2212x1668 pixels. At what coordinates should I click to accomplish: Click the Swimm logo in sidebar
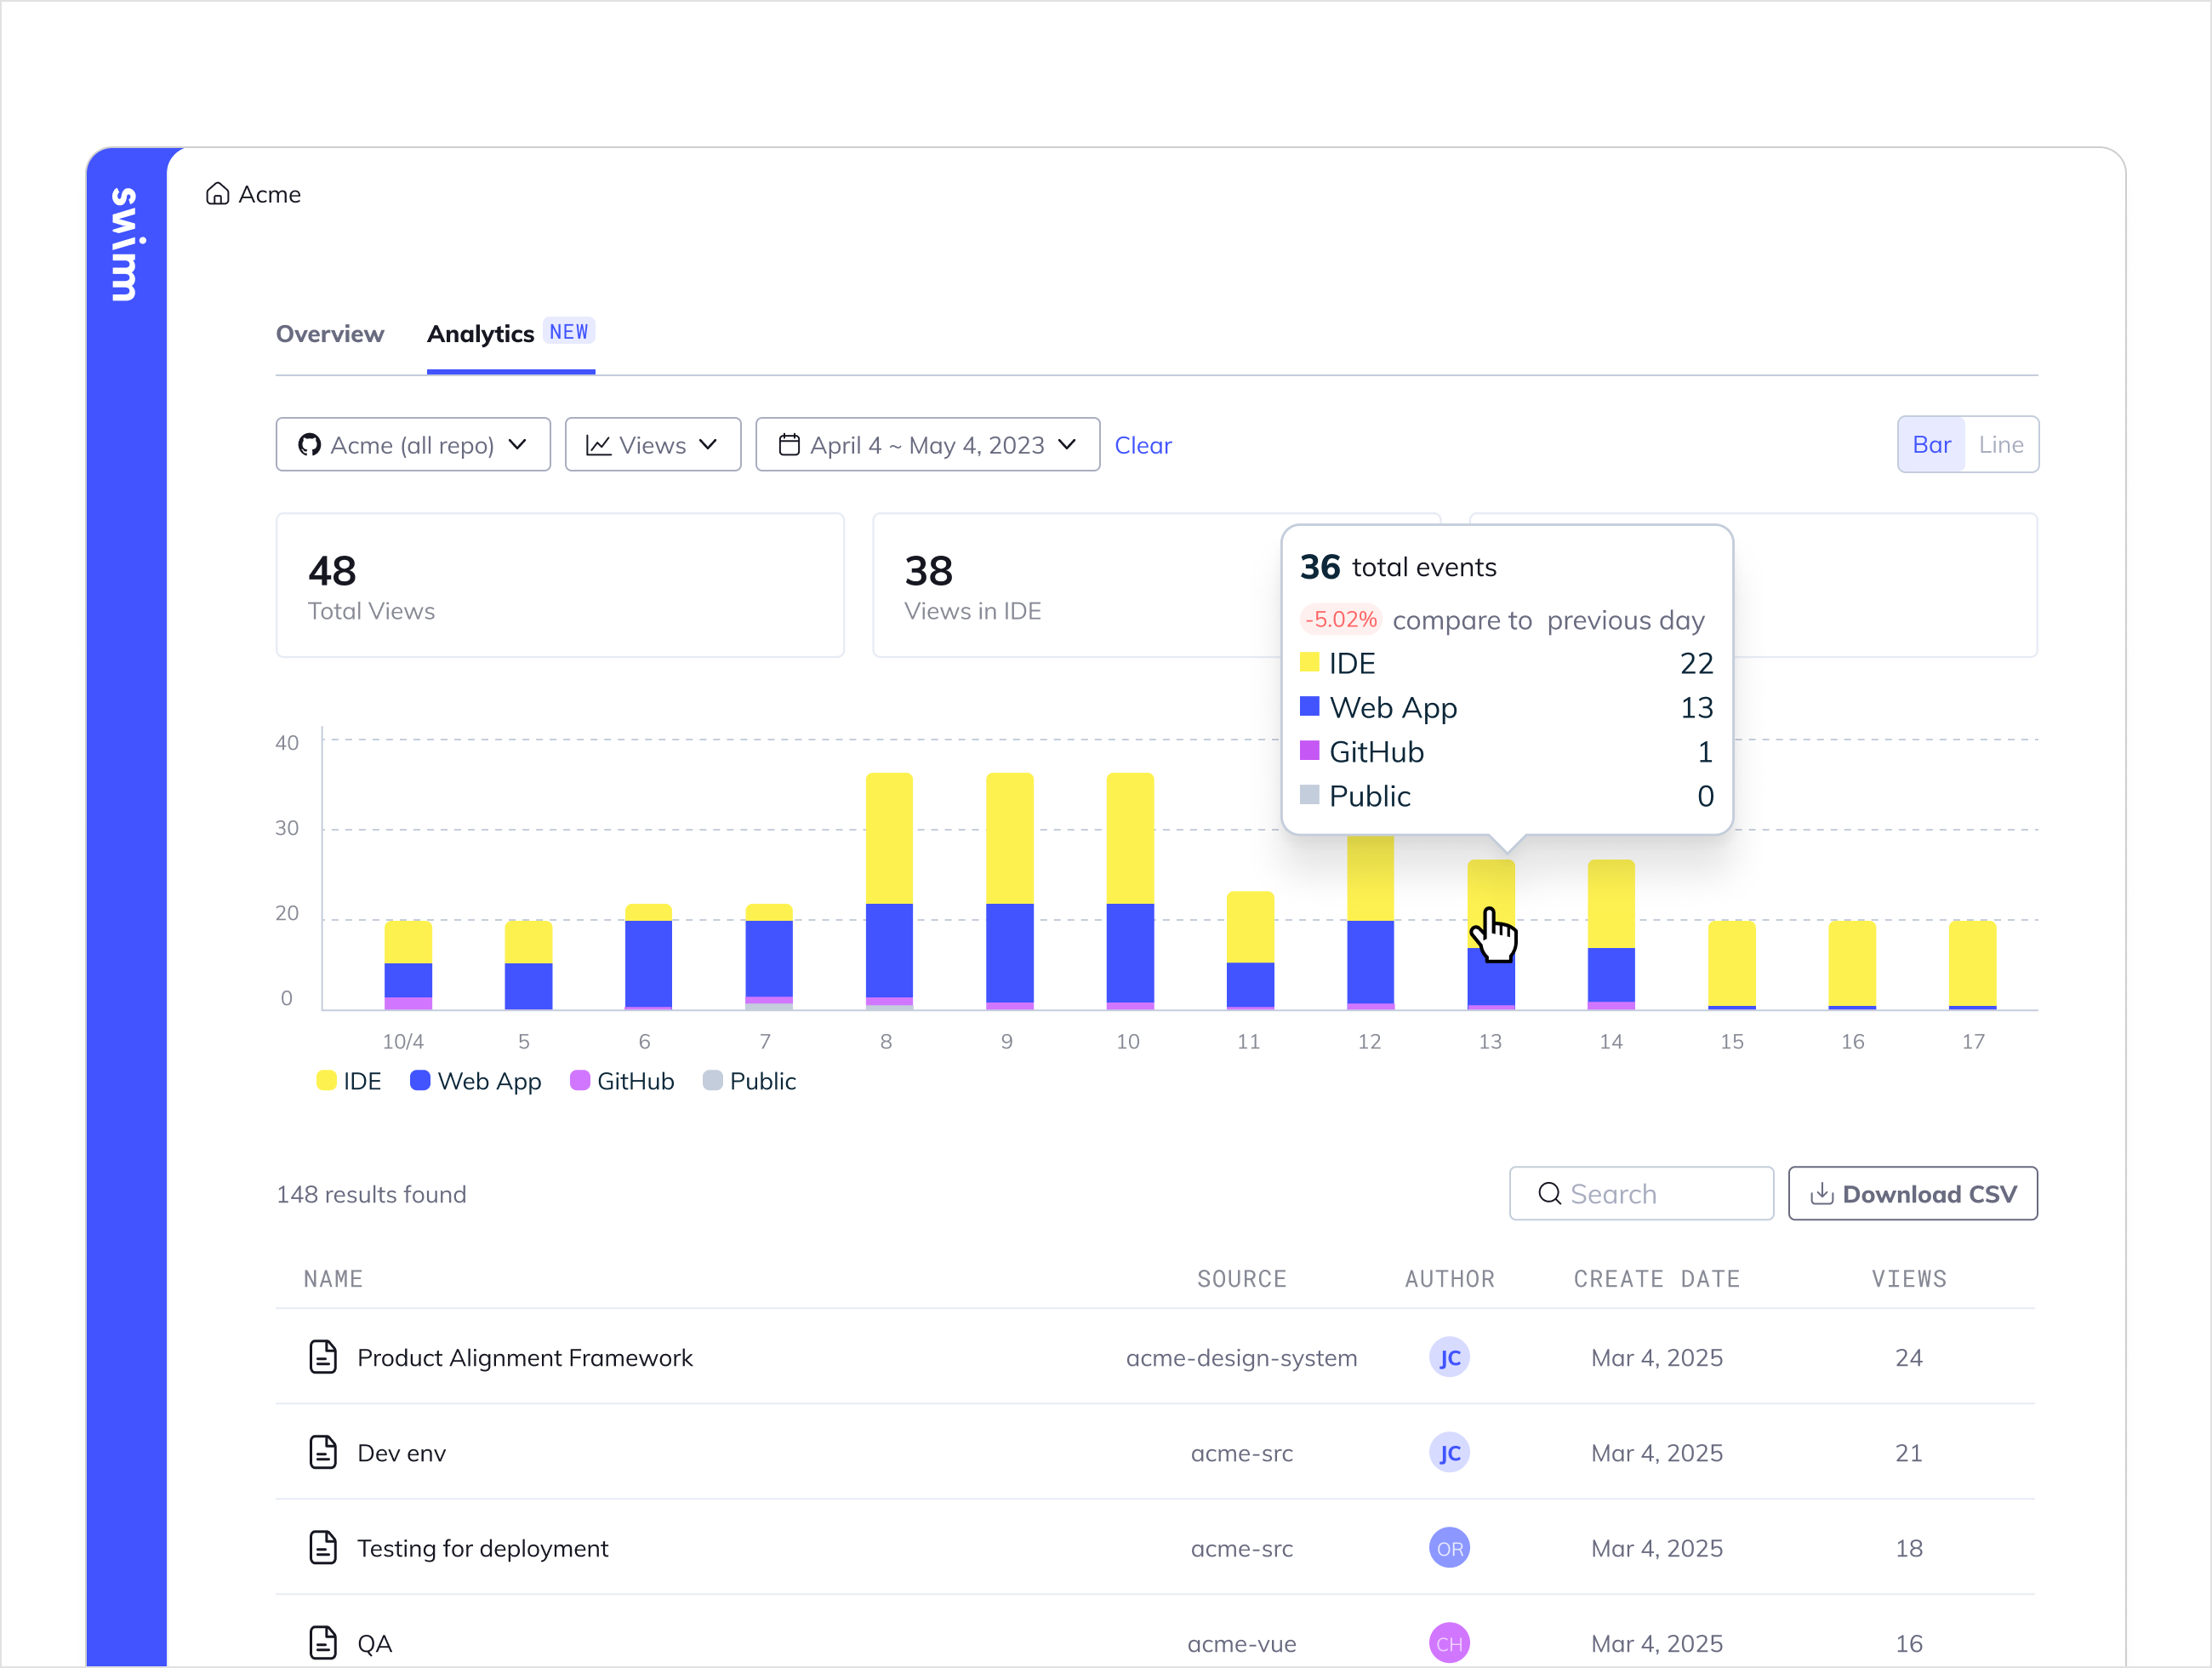click(x=126, y=244)
